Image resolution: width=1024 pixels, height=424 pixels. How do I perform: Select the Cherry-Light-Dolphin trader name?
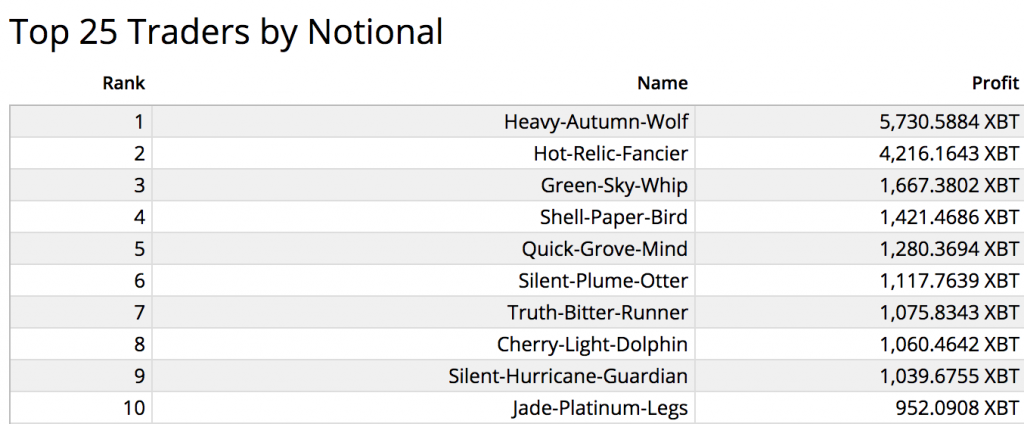tap(592, 344)
